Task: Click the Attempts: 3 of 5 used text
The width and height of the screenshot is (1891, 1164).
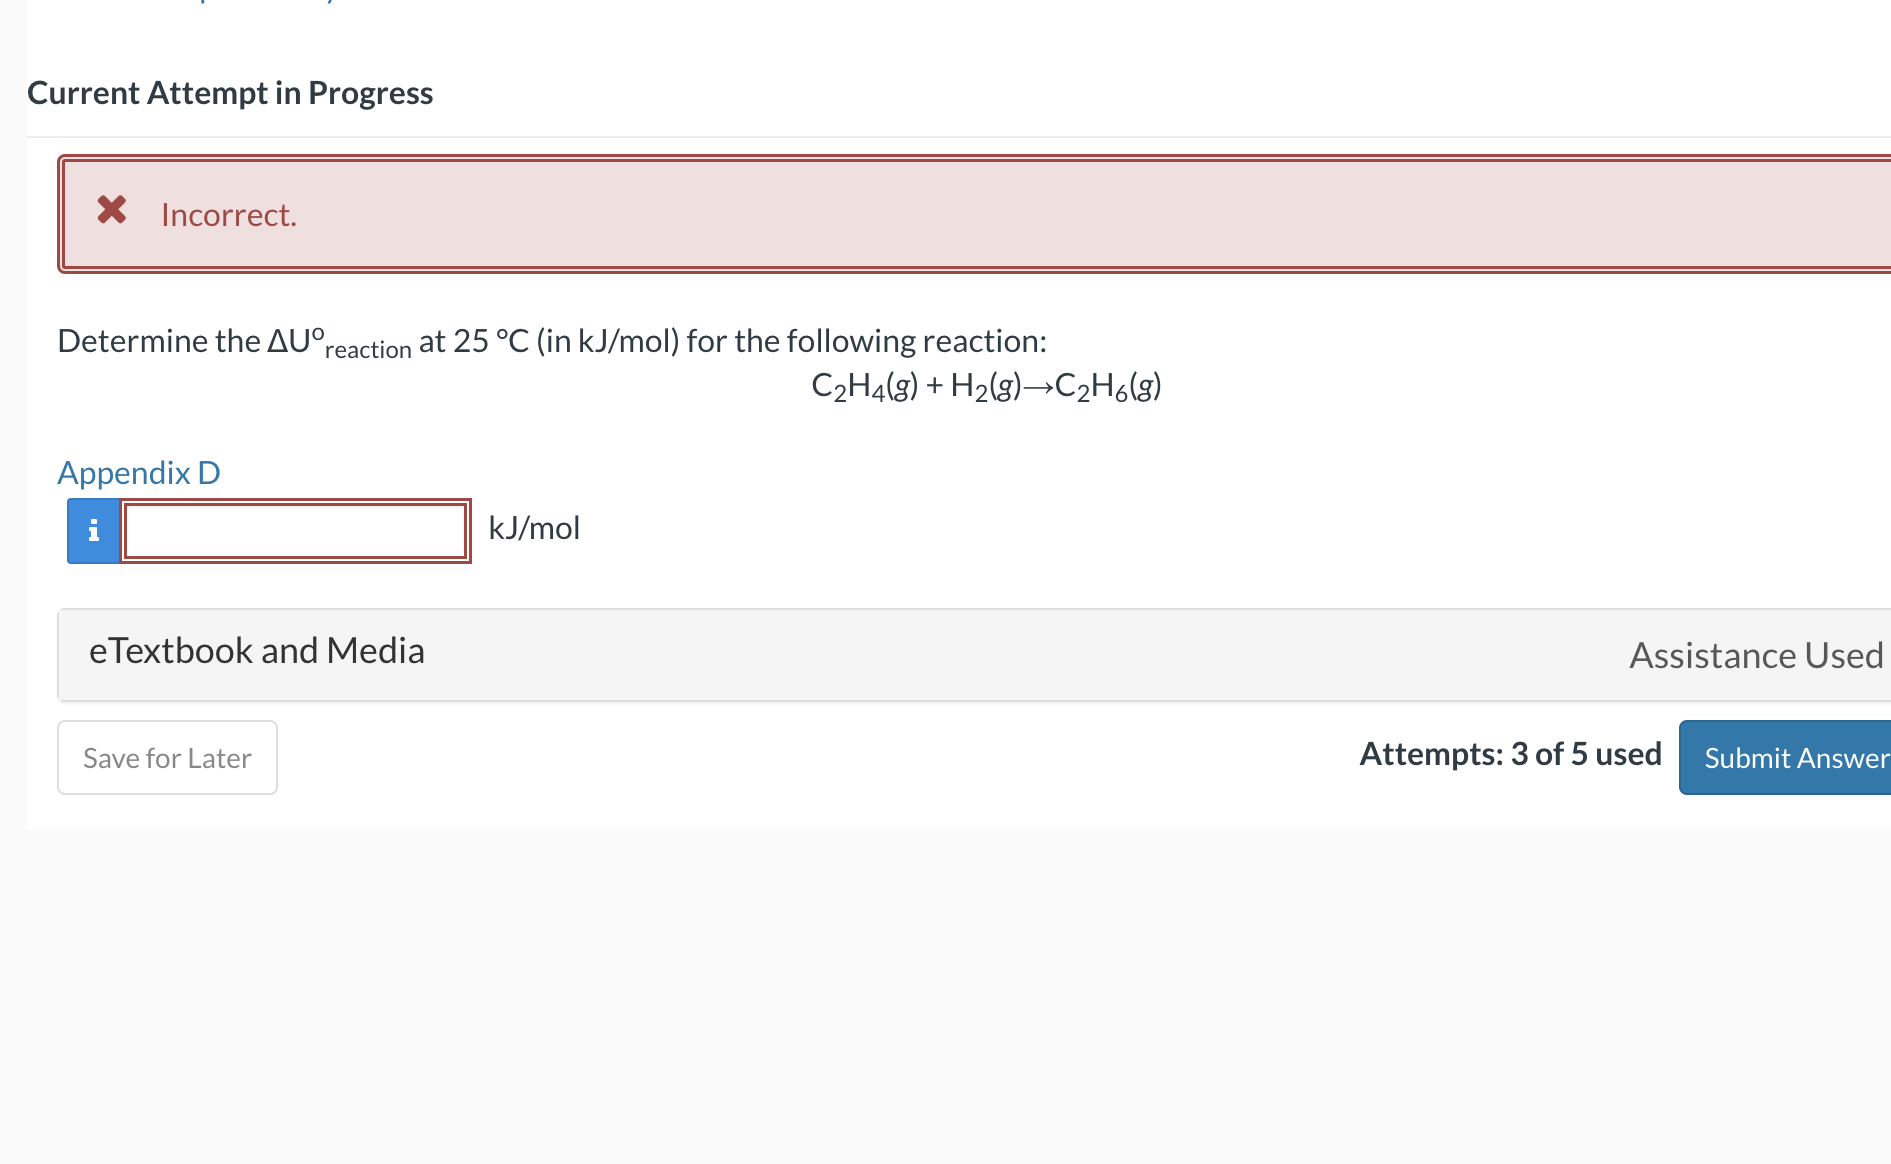Action: [x=1509, y=754]
